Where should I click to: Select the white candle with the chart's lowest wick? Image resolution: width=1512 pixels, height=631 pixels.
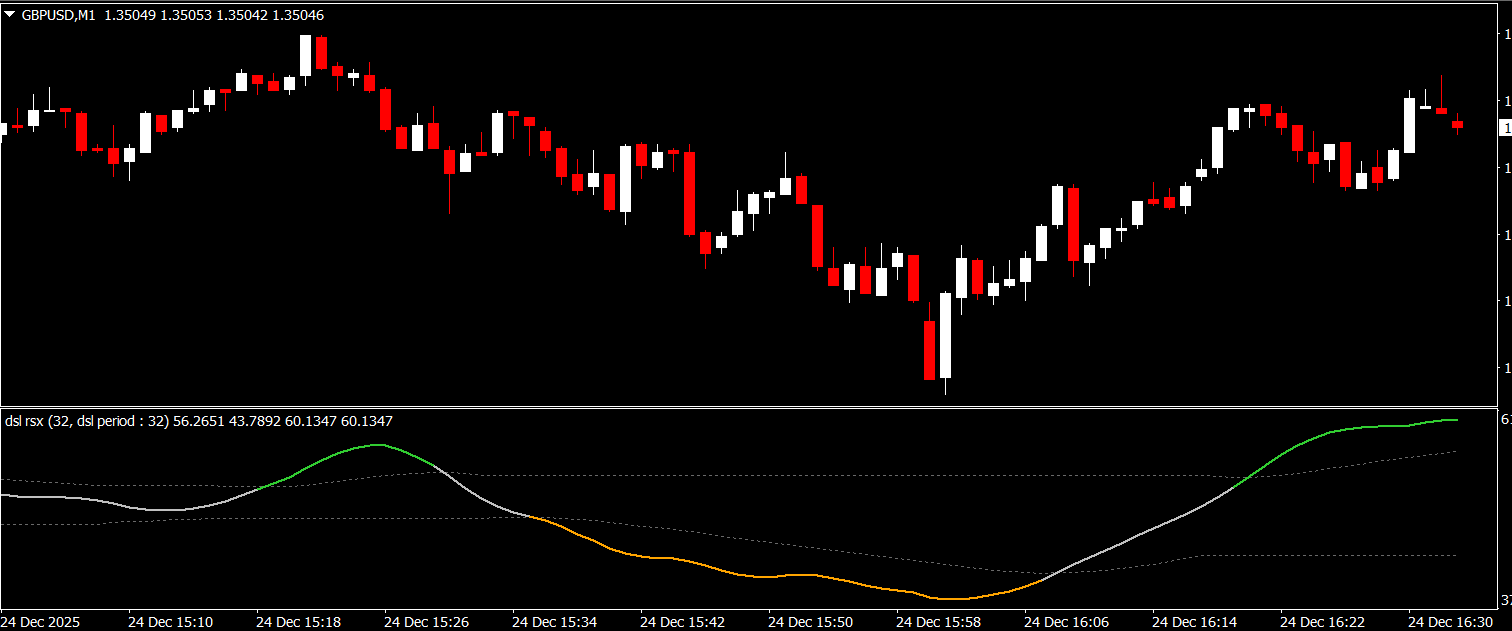[x=945, y=335]
